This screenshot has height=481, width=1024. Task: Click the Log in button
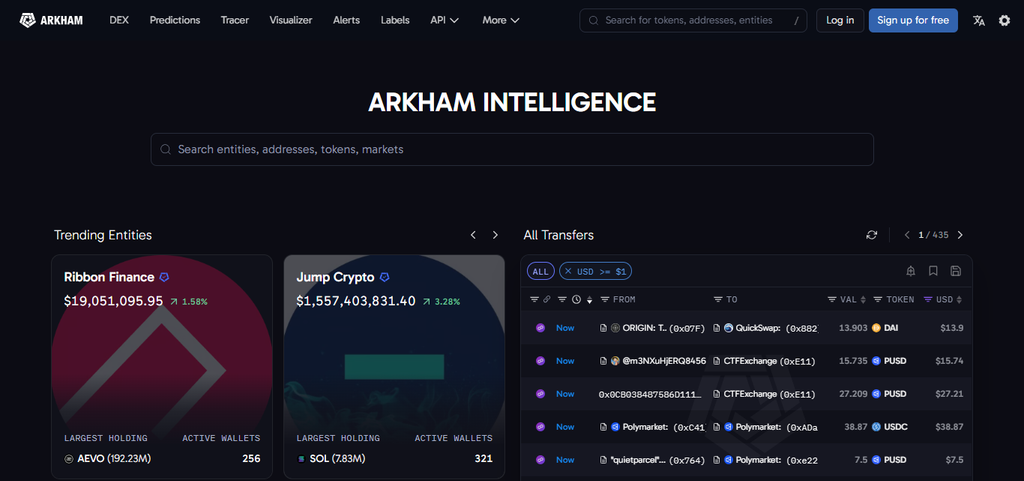[x=840, y=20]
